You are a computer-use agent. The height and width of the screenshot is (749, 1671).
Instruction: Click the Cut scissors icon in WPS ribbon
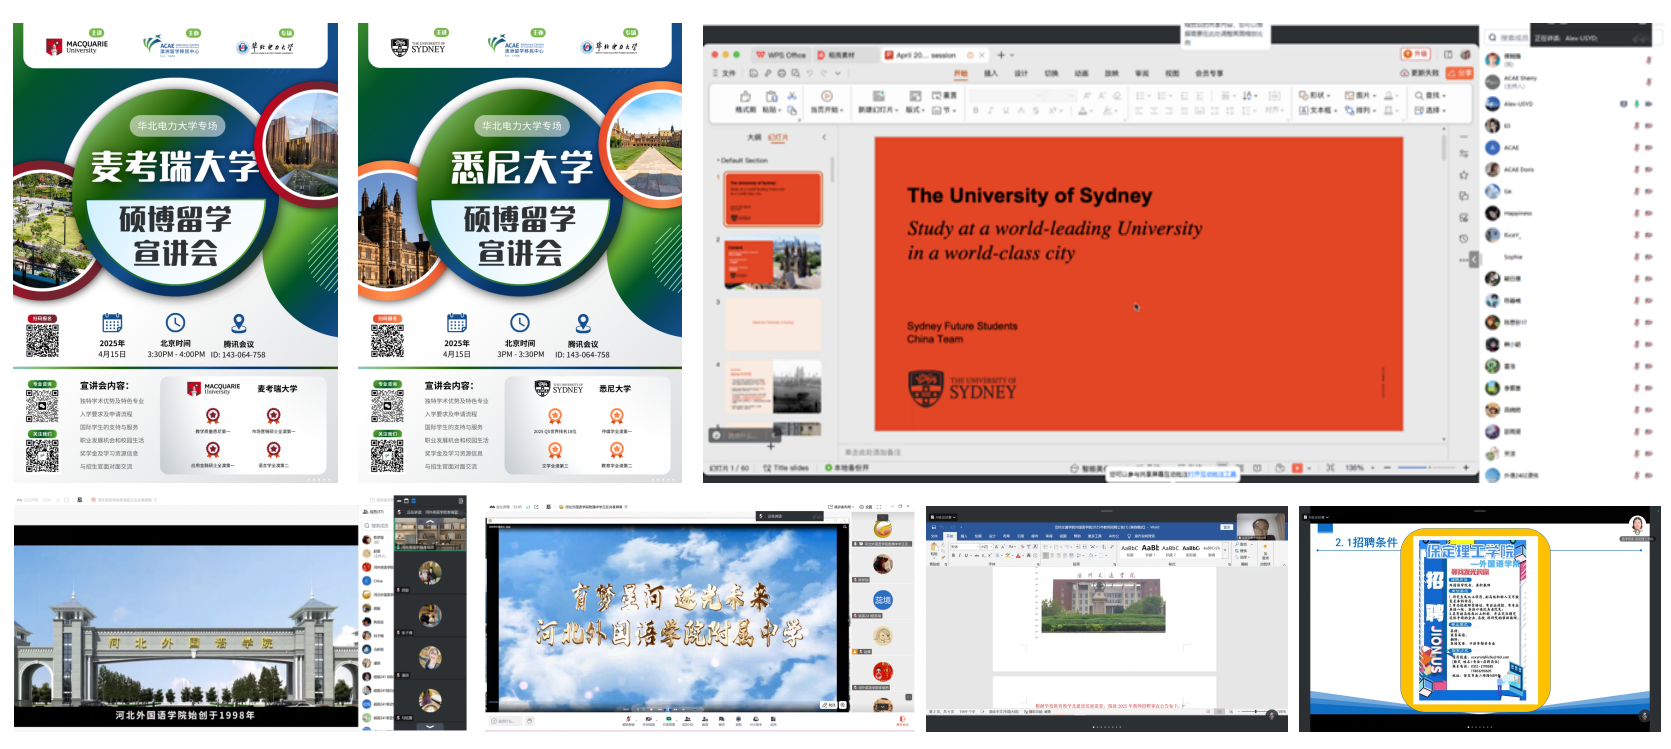click(x=792, y=96)
